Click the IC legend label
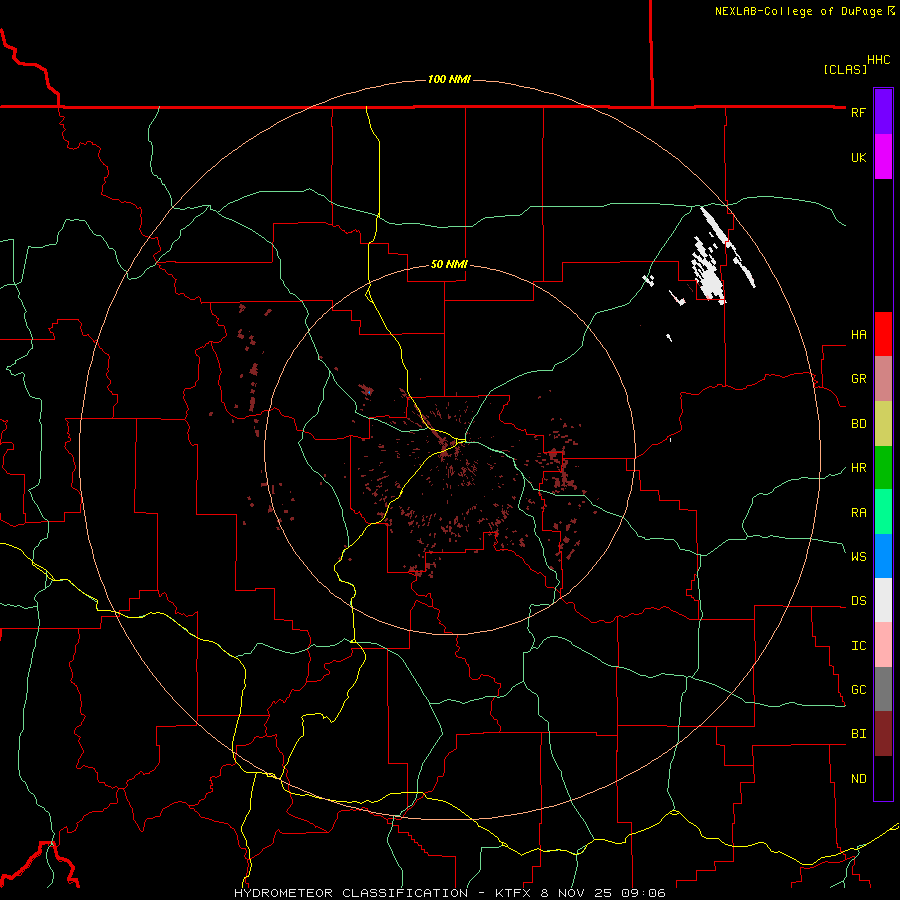900x900 pixels. pos(858,646)
